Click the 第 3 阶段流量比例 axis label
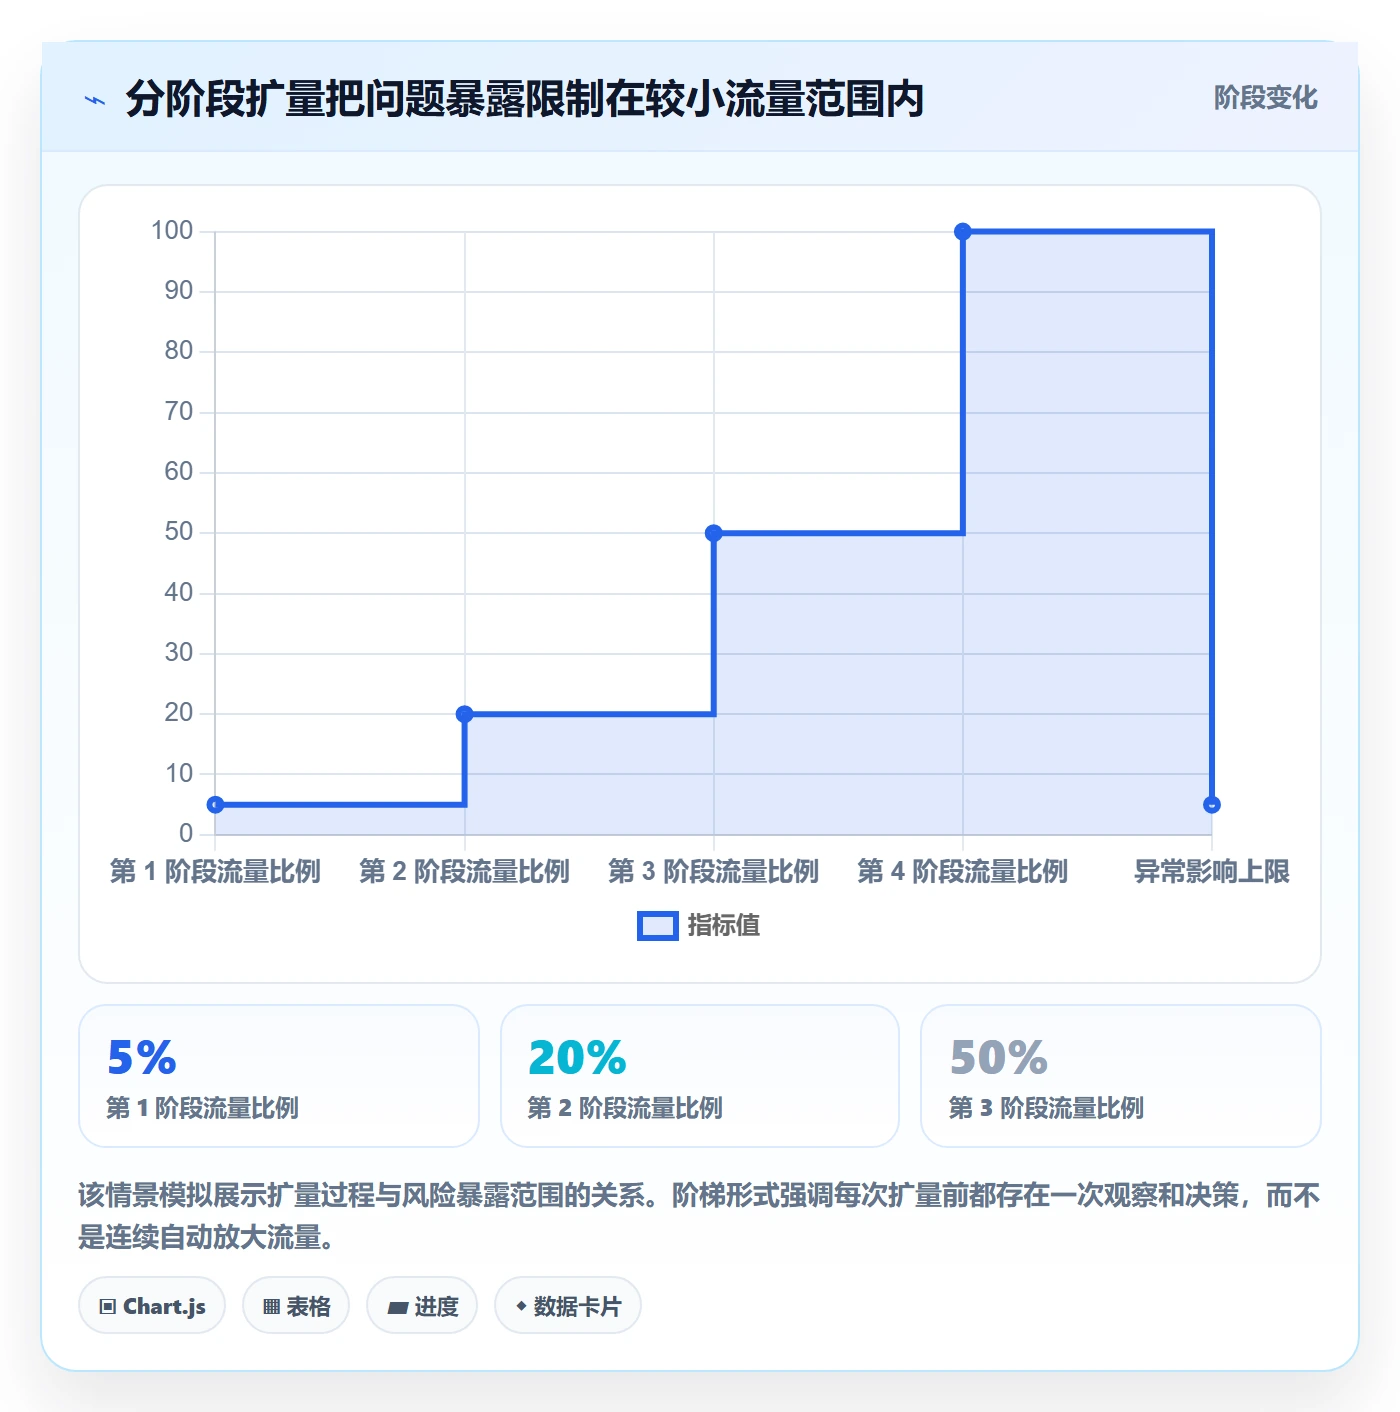 click(x=713, y=872)
